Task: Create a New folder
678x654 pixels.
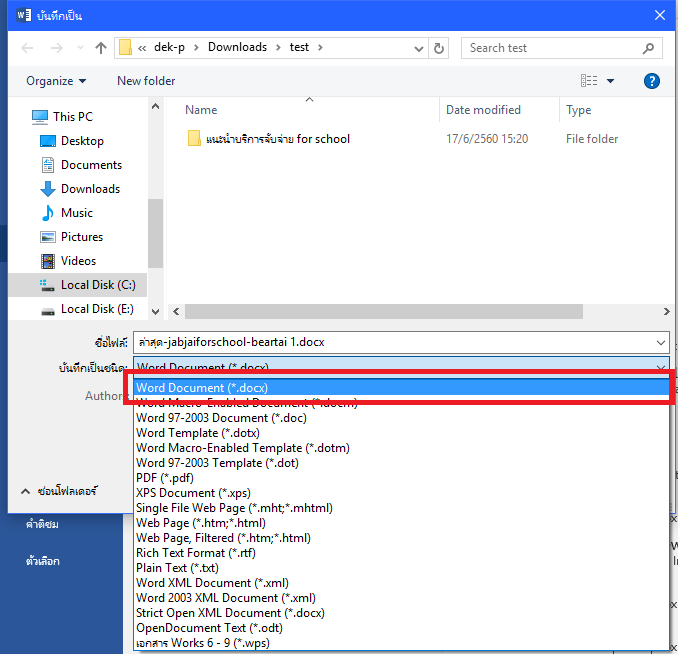Action: click(146, 81)
